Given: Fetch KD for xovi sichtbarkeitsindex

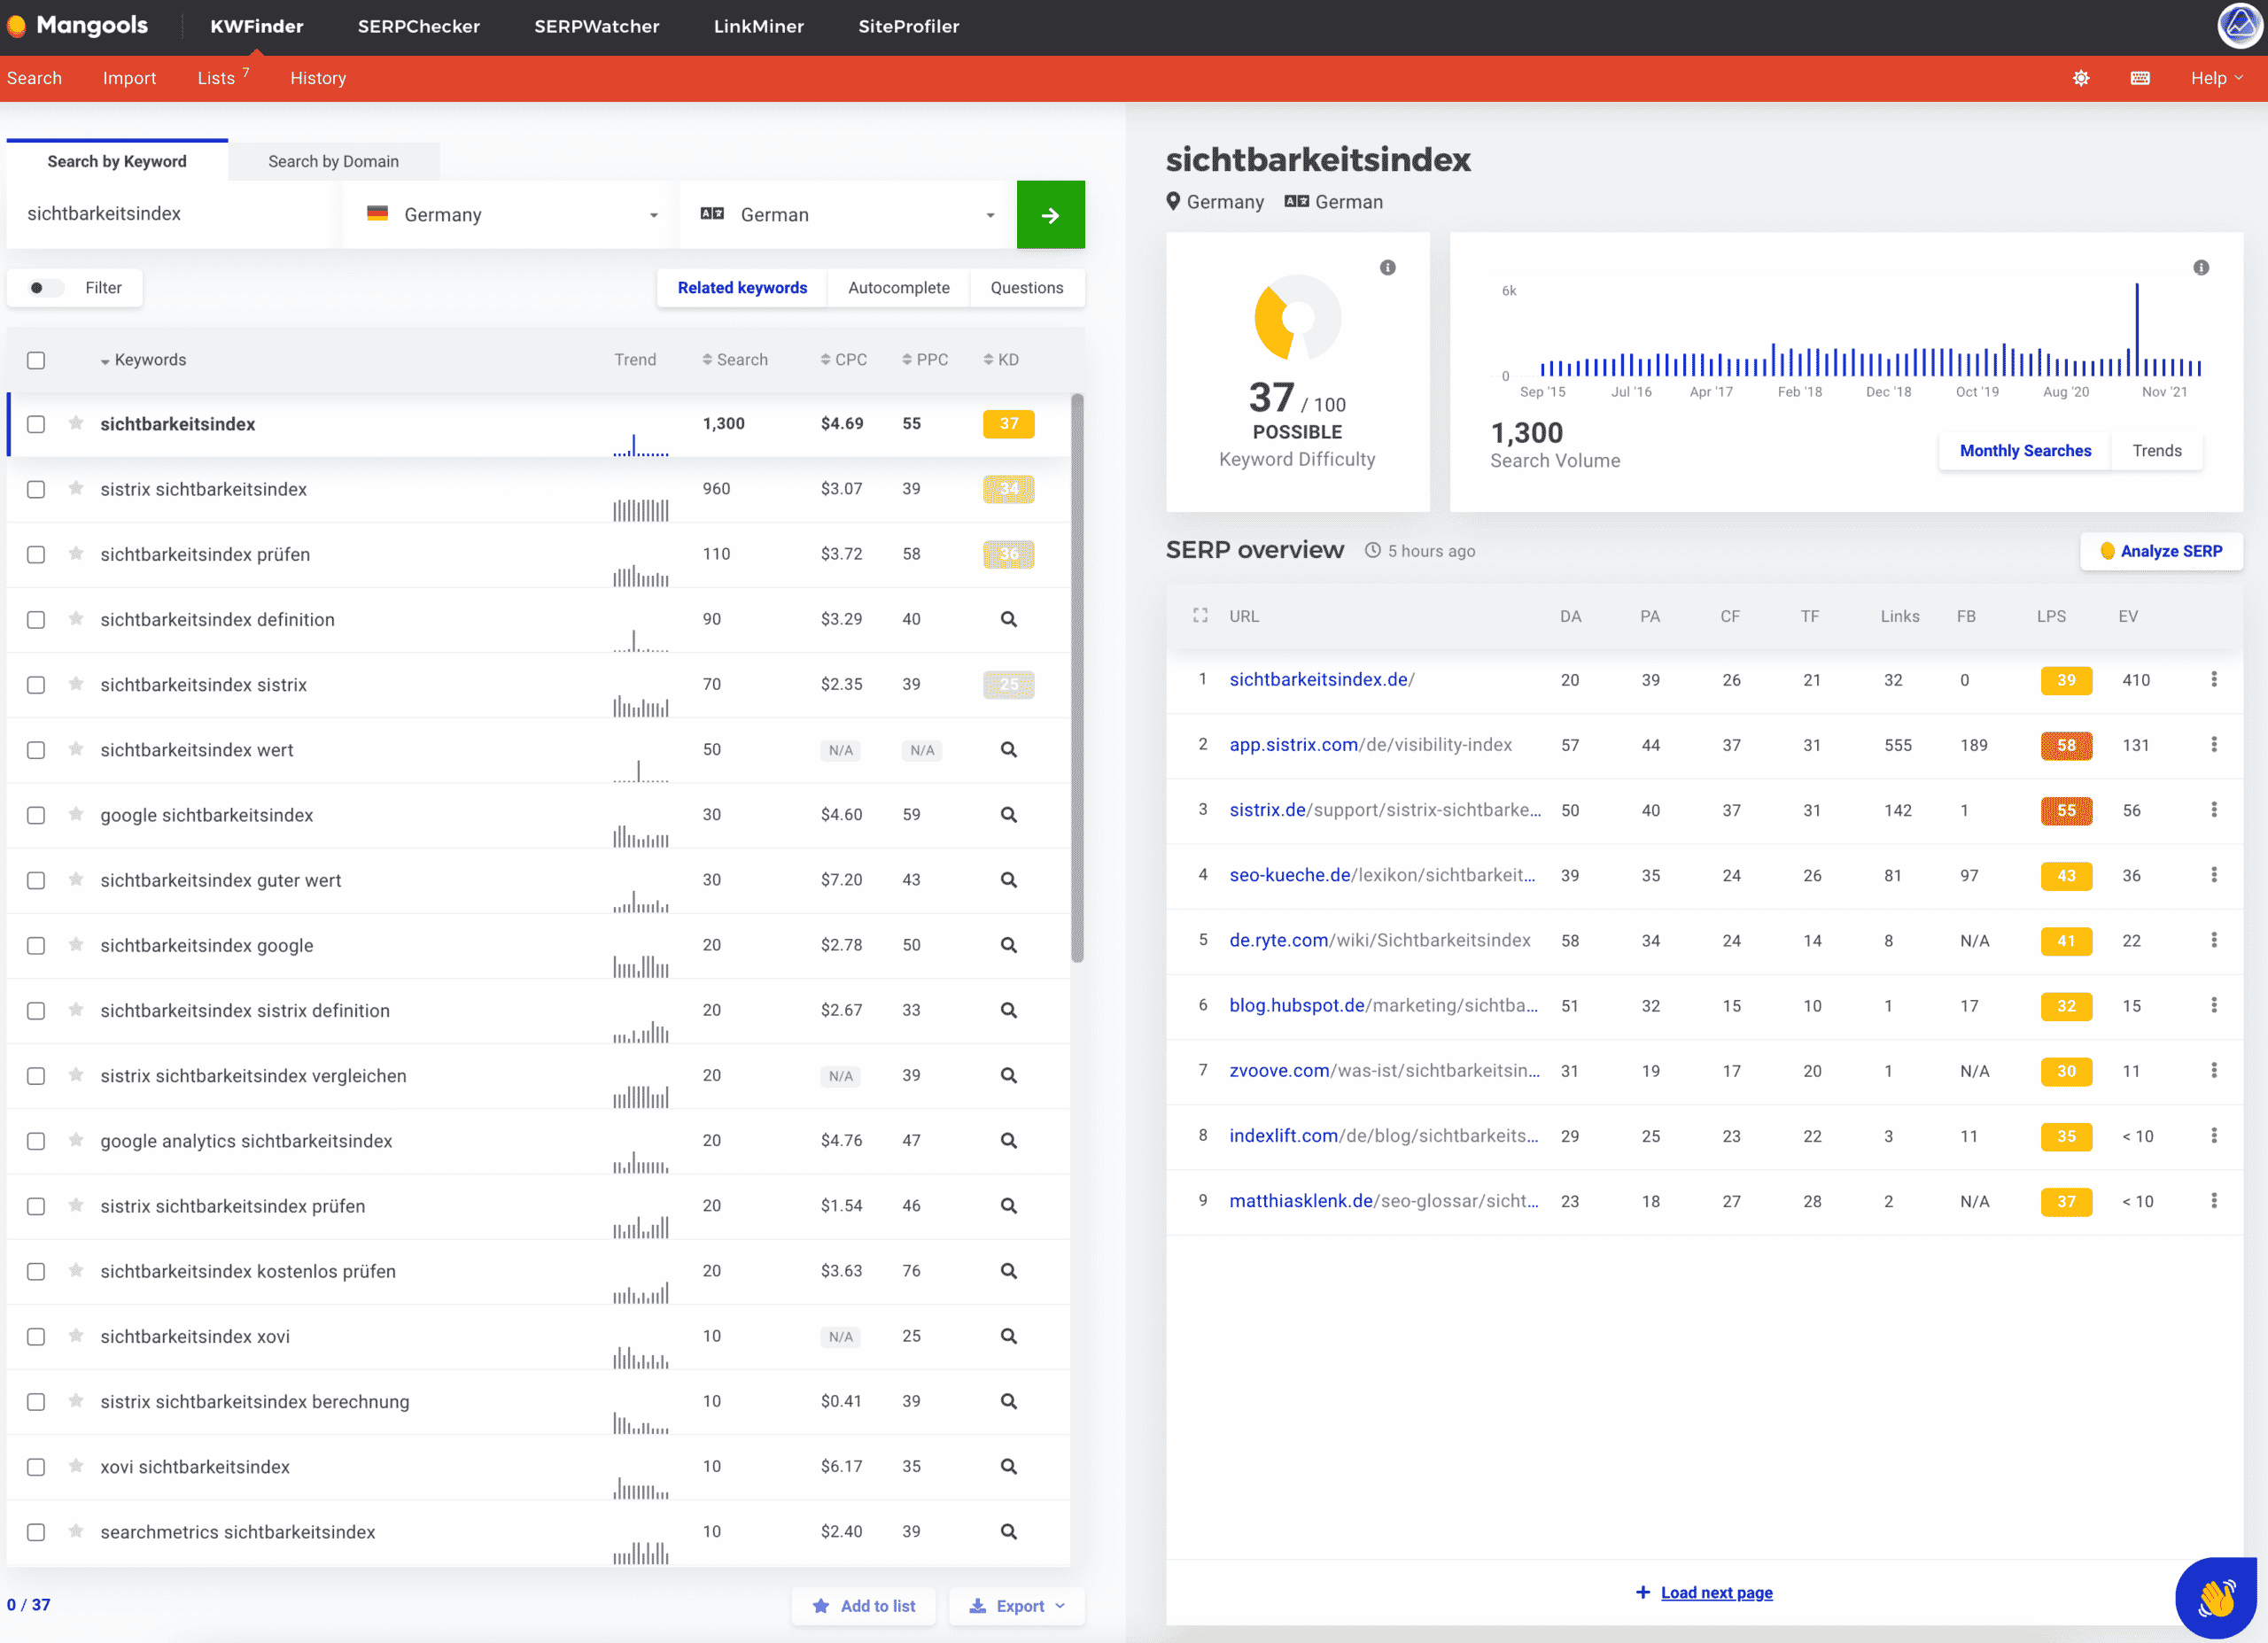Looking at the screenshot, I should click(1008, 1466).
